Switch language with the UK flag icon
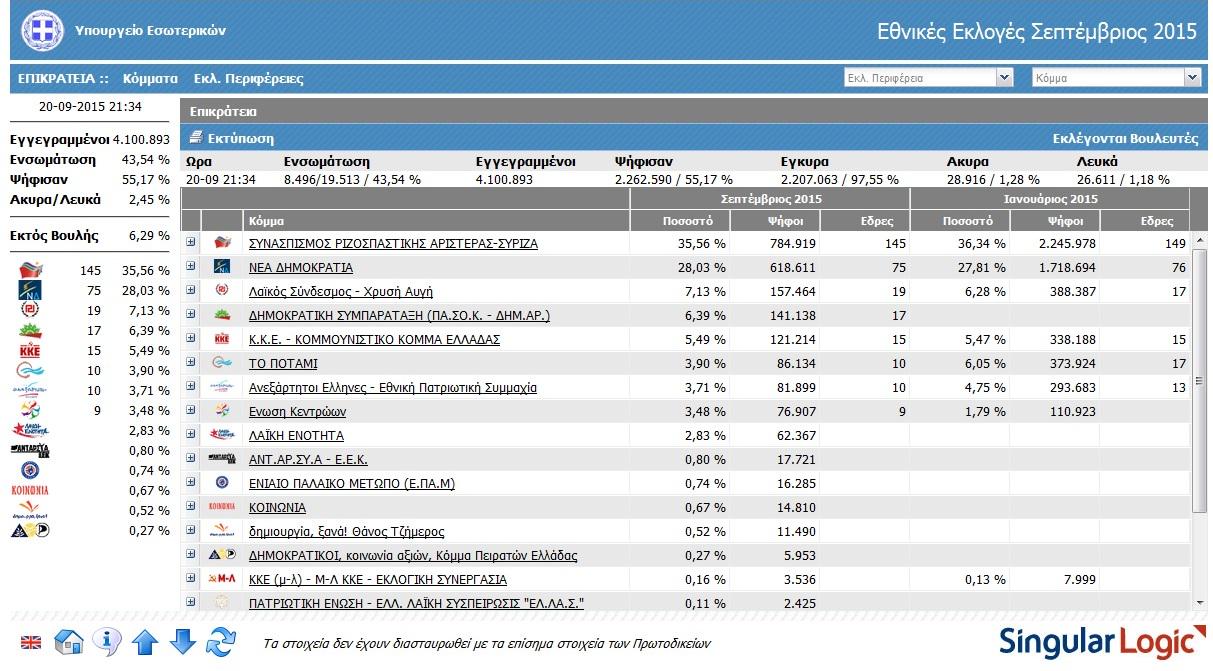The image size is (1213, 671). pos(31,642)
